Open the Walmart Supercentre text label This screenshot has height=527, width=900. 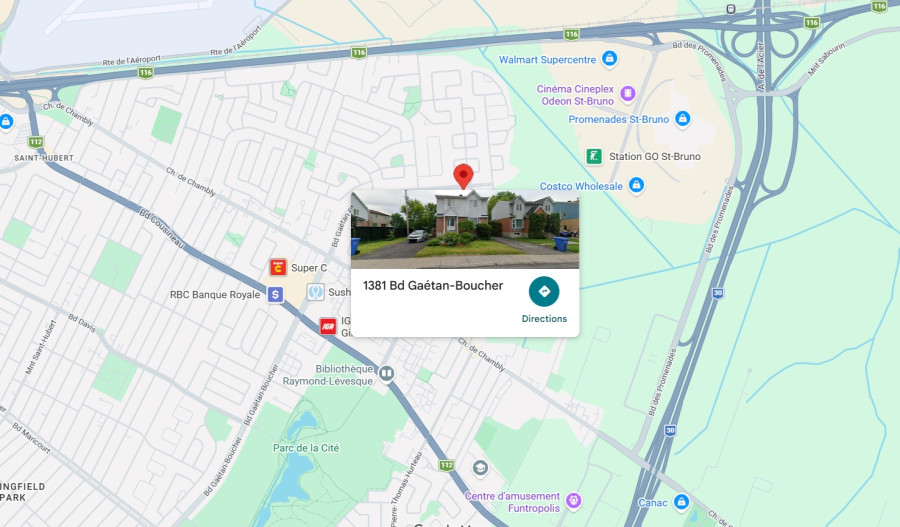[x=548, y=60]
